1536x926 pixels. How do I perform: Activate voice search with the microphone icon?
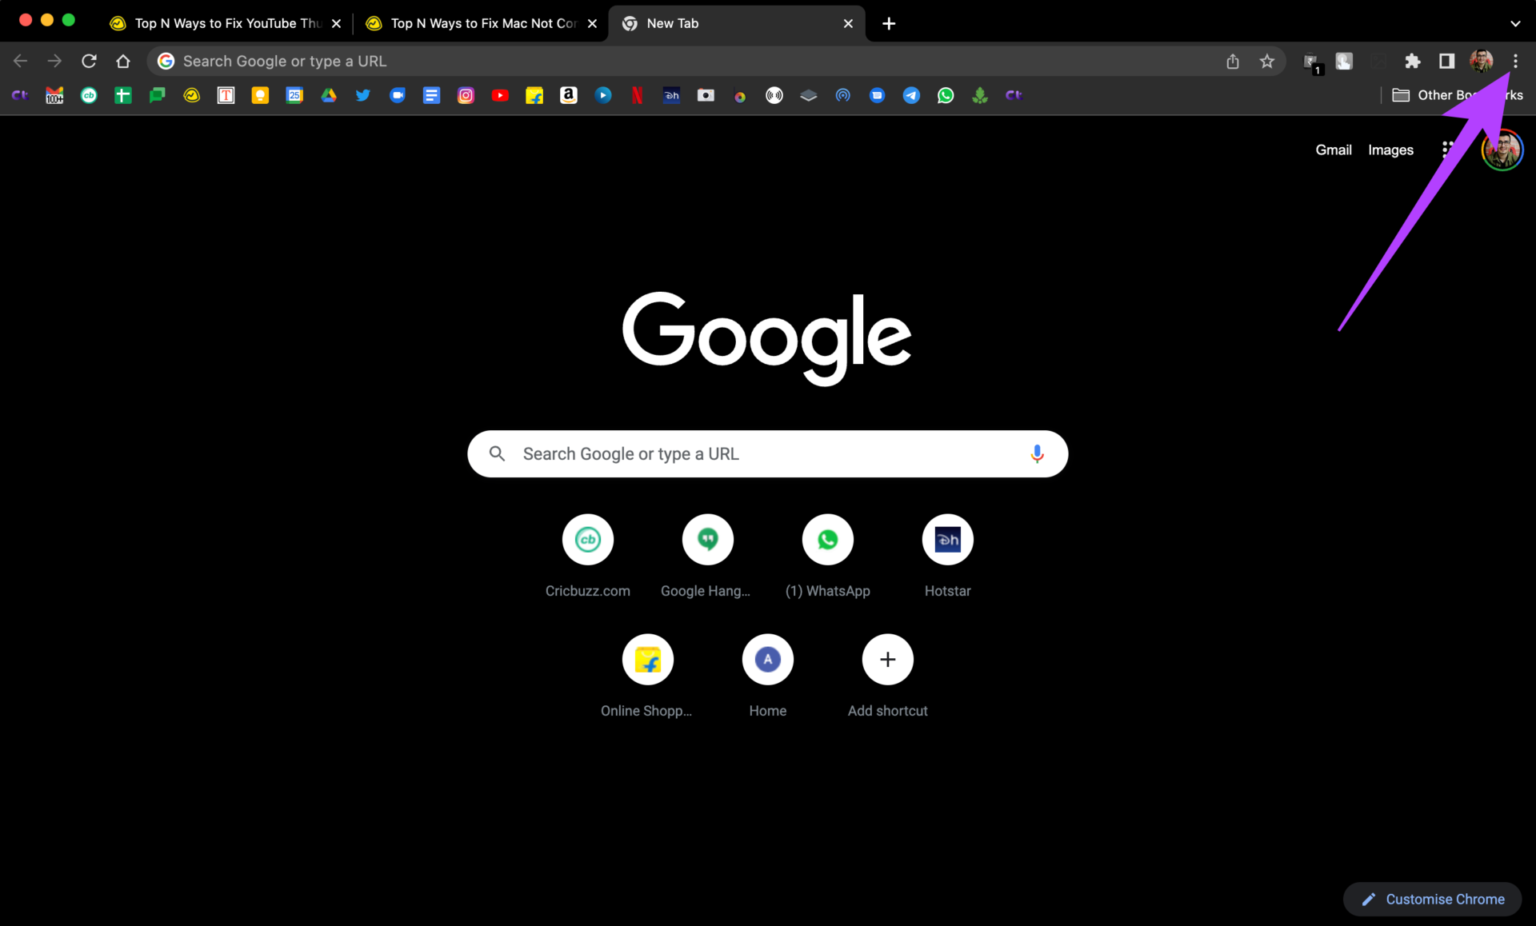click(1037, 453)
